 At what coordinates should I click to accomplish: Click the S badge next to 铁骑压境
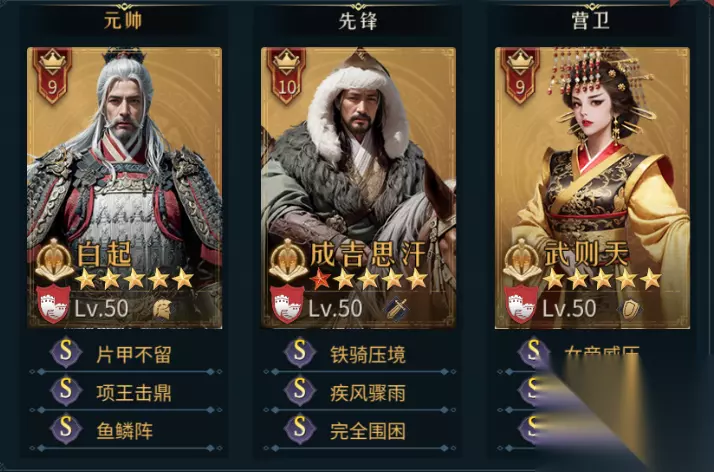(300, 352)
